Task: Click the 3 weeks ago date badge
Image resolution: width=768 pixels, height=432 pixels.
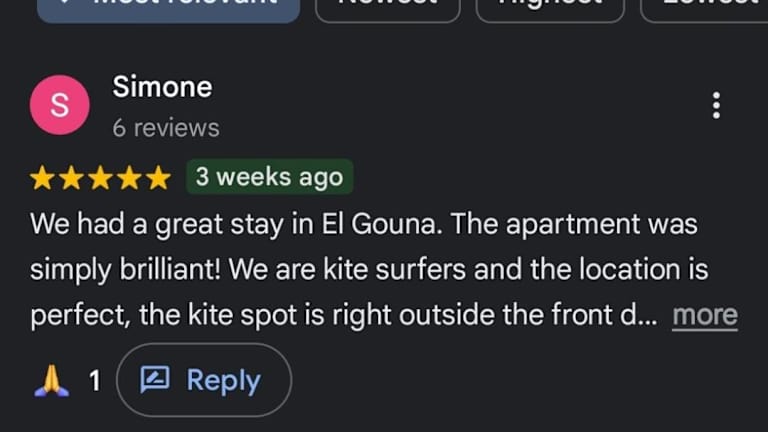Action: pyautogui.click(x=269, y=178)
